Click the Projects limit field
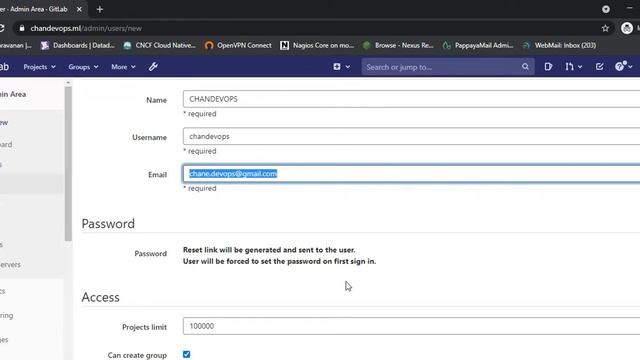This screenshot has height=360, width=640. pyautogui.click(x=411, y=326)
